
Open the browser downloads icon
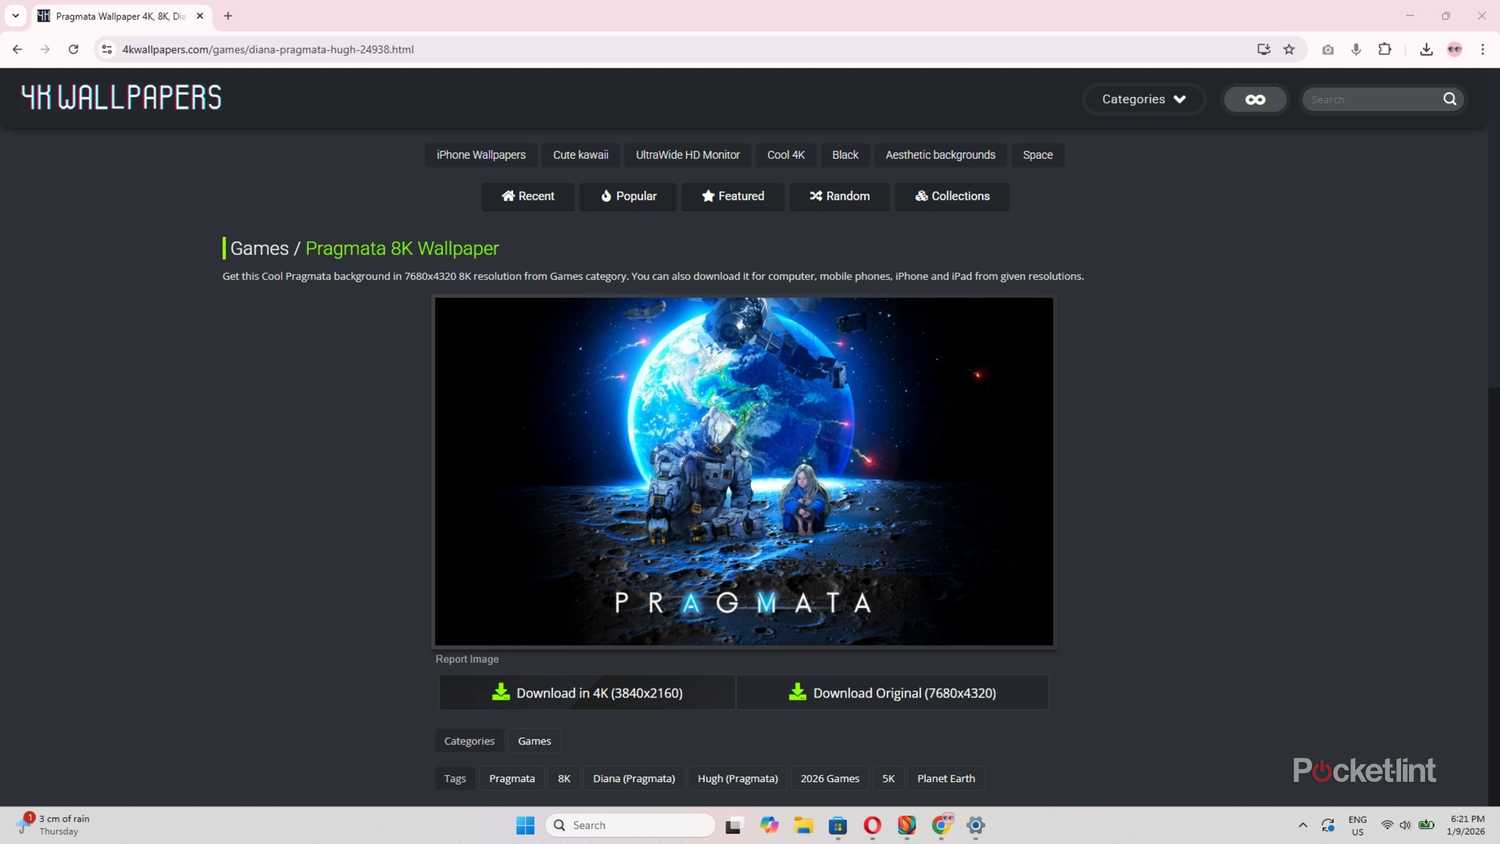pos(1426,49)
